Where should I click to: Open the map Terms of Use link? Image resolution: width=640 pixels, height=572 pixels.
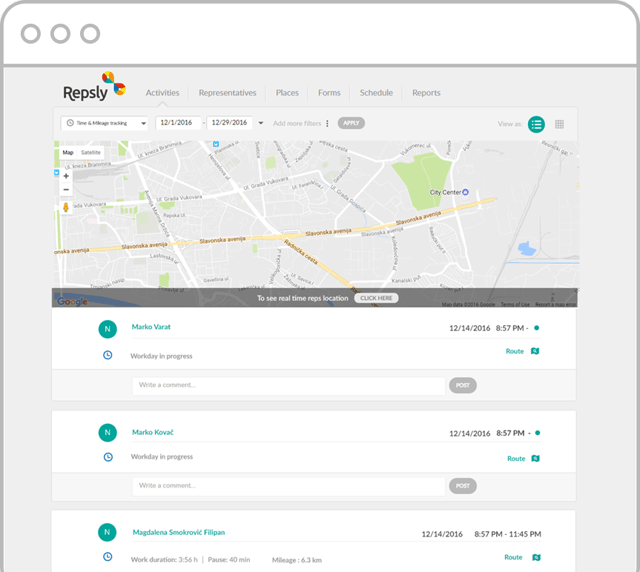515,305
